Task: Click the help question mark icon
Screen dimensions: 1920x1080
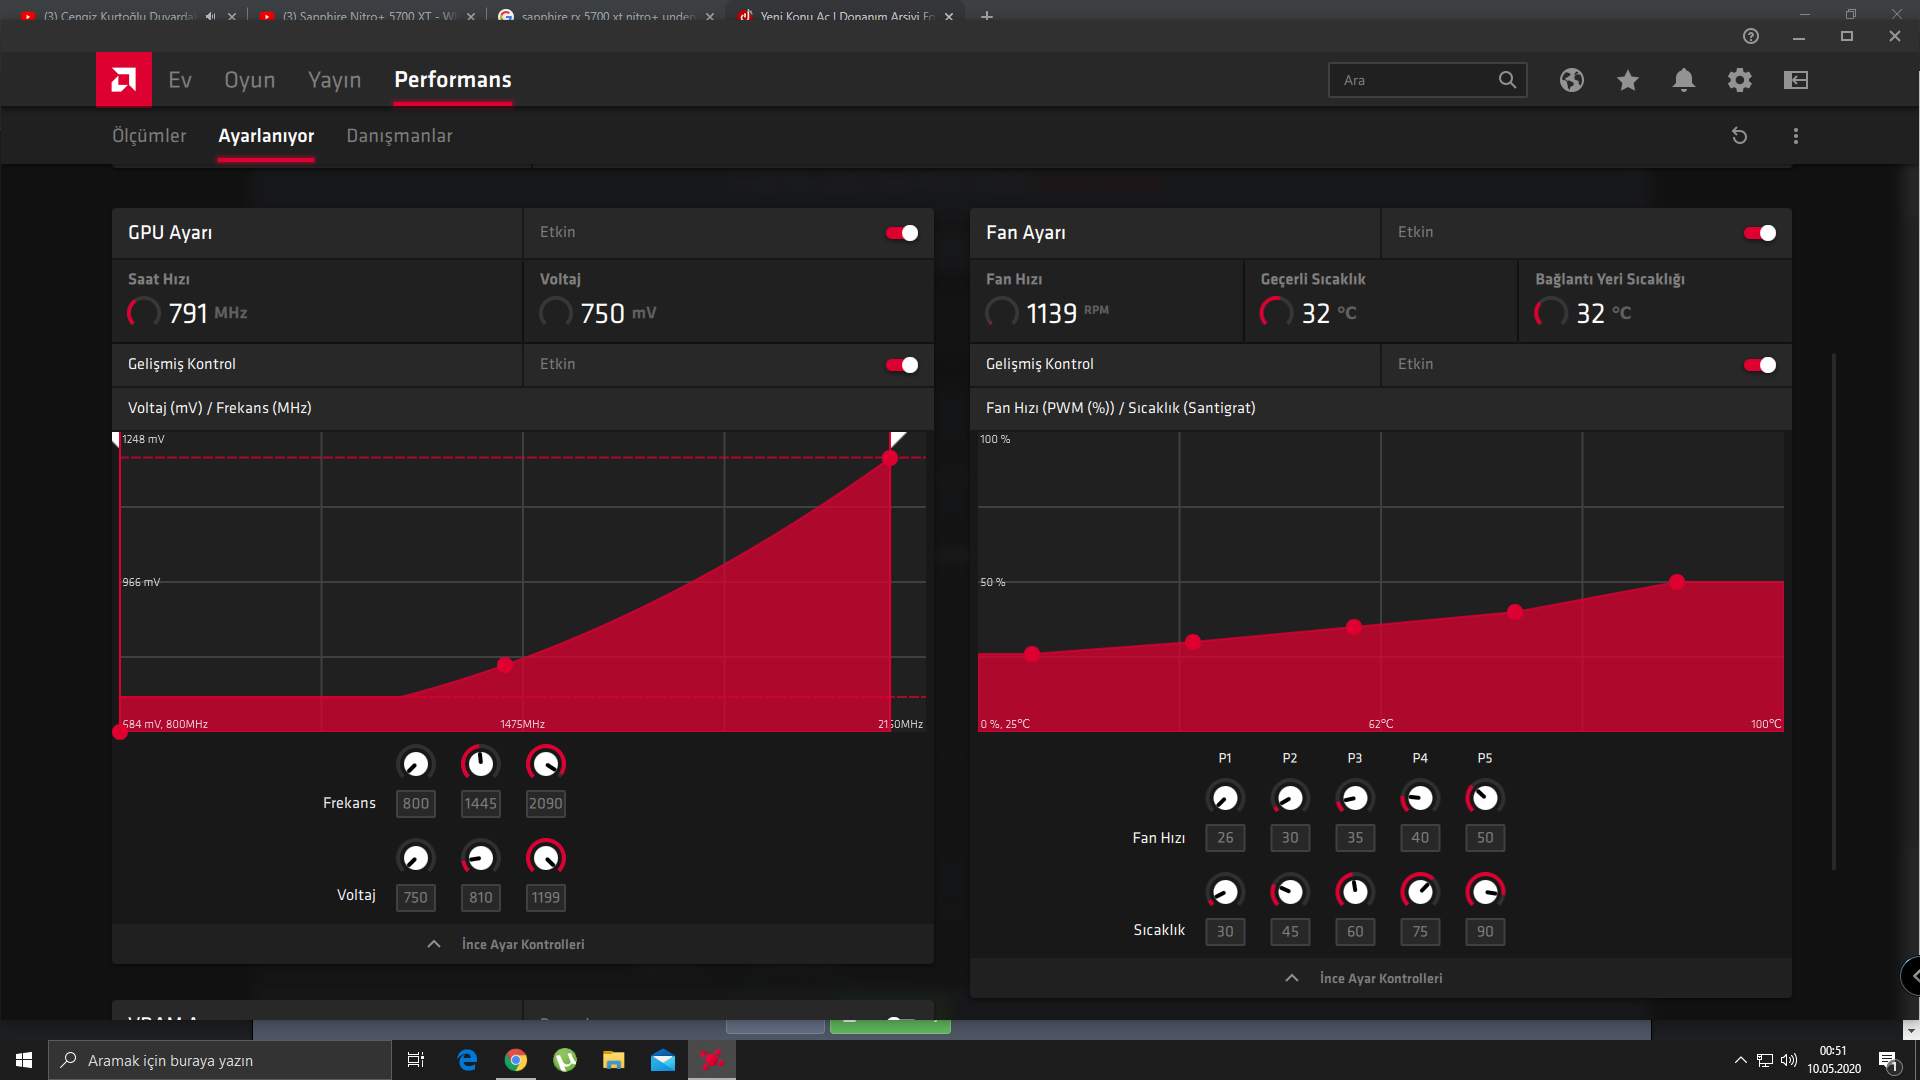Action: point(1751,36)
